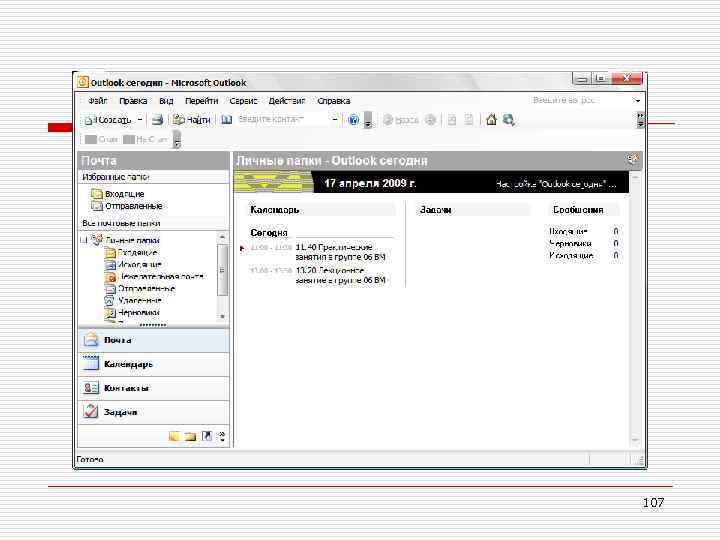The width and height of the screenshot is (720, 540).
Task: Open the 13.20 Лекционное занятие appointment
Action: 340,275
